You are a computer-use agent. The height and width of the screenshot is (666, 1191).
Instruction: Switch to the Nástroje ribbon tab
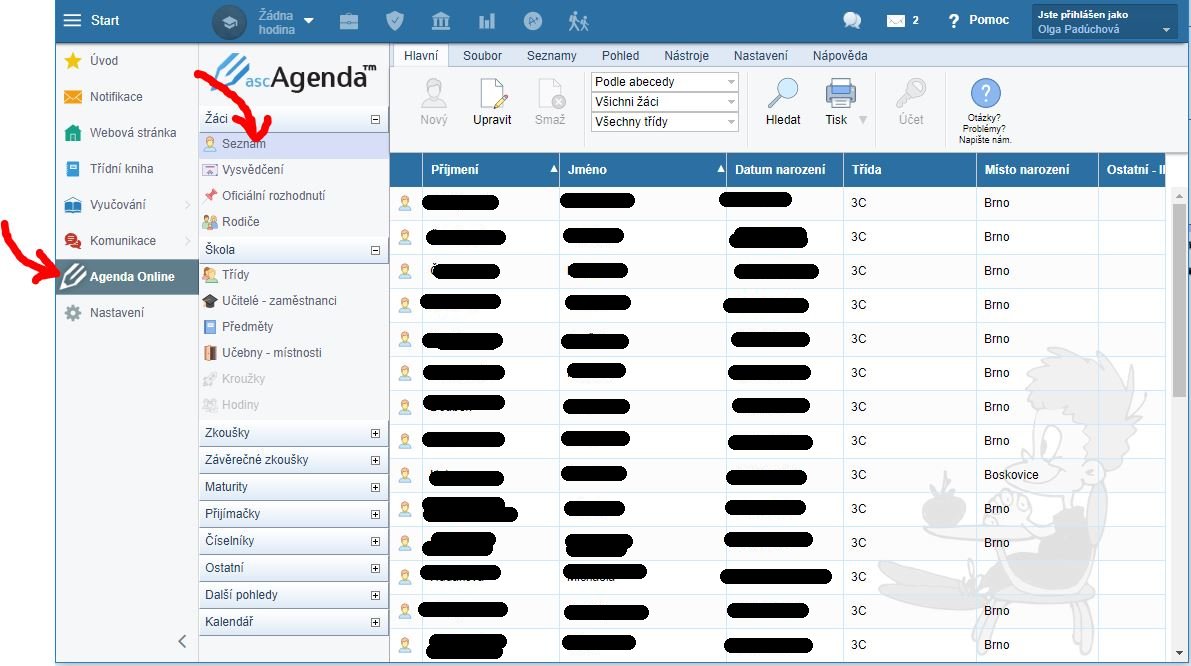(x=686, y=56)
